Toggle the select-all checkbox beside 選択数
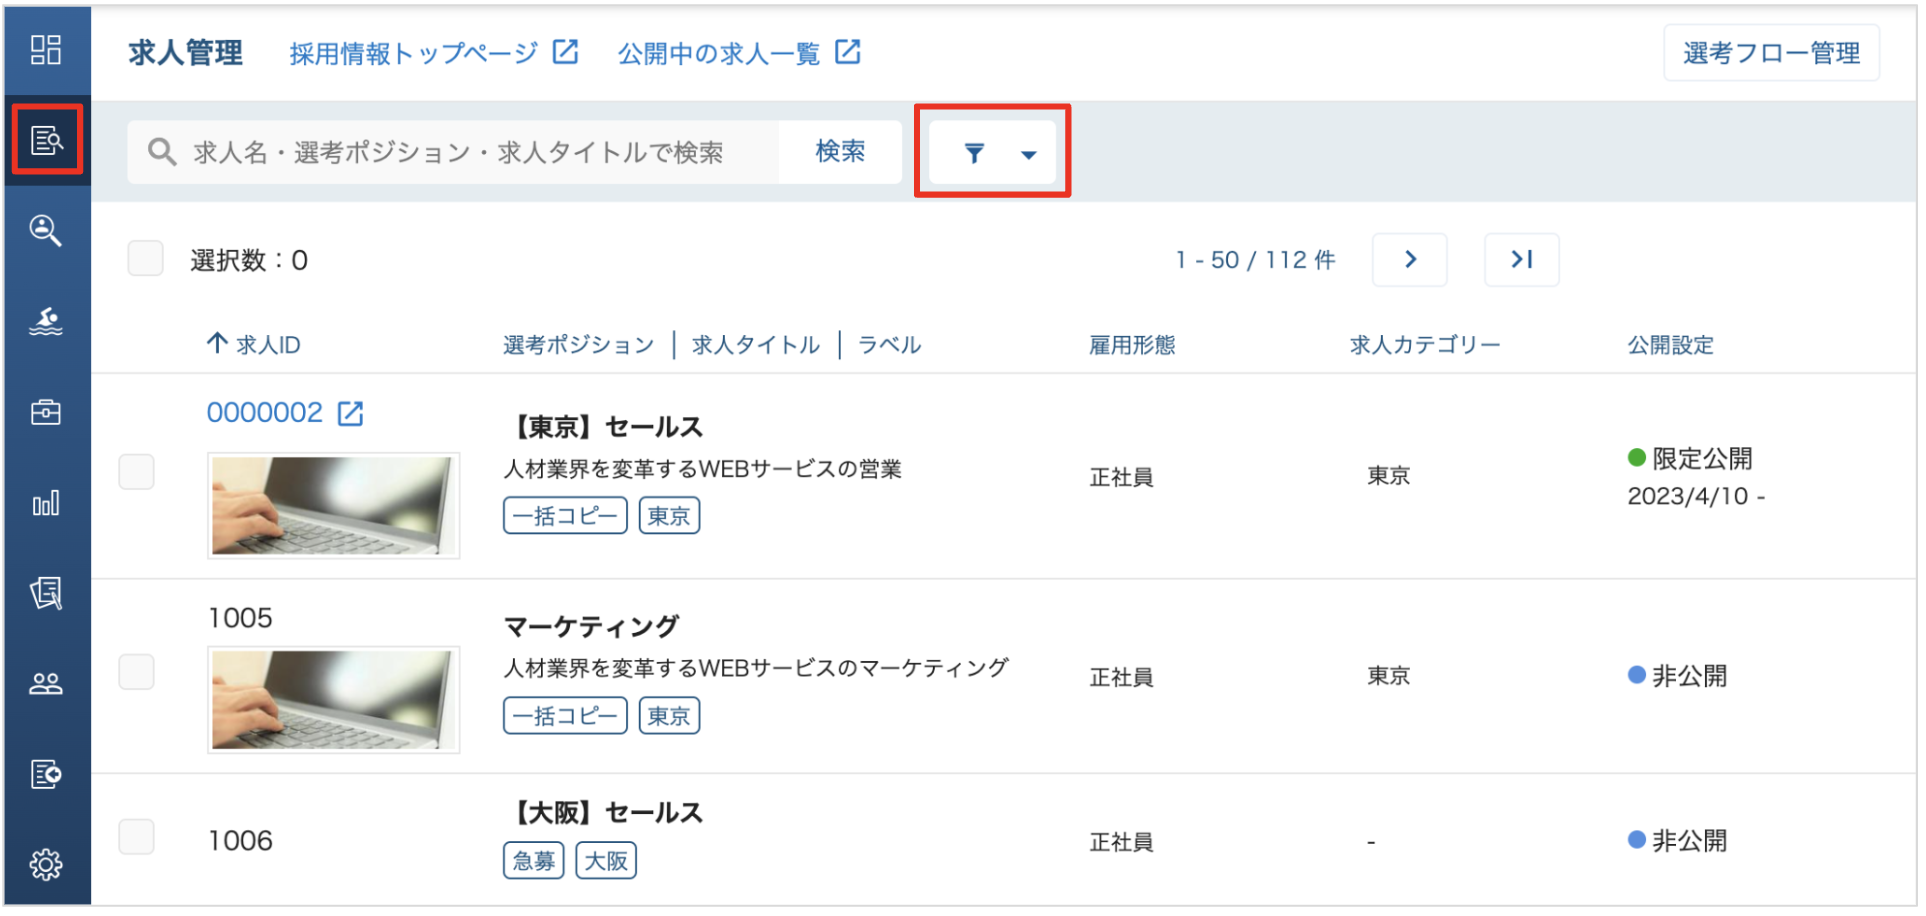This screenshot has width=1926, height=916. click(146, 259)
